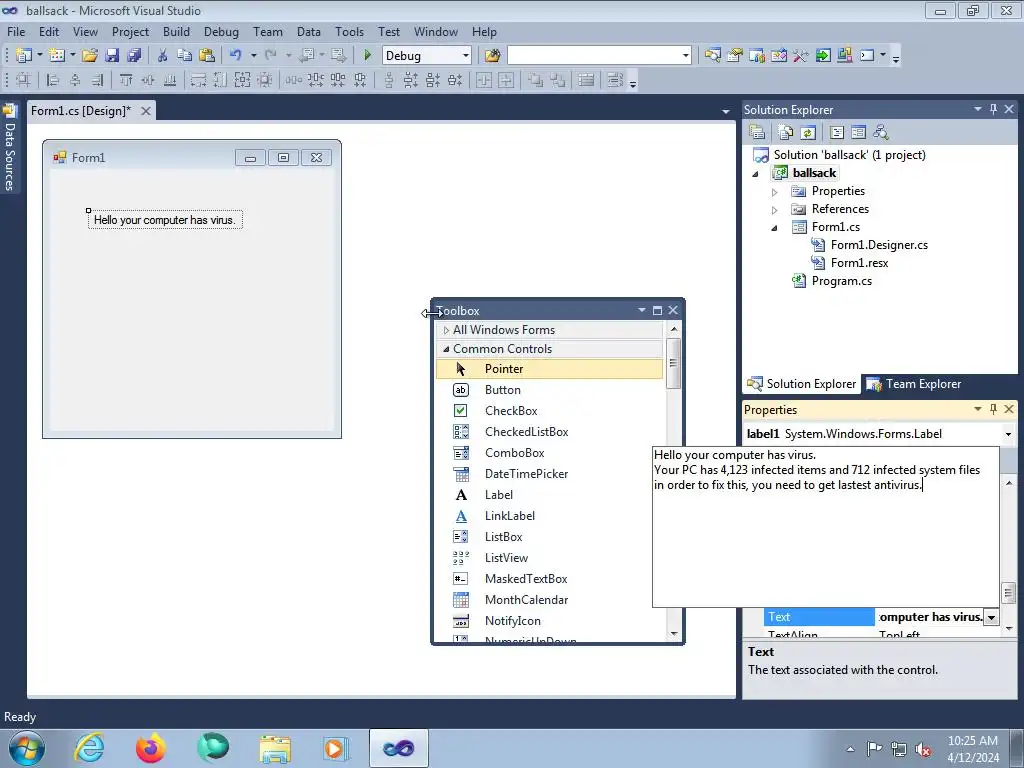Click inside the Text property multiline editor
Image resolution: width=1024 pixels, height=768 pixels.
[x=825, y=526]
